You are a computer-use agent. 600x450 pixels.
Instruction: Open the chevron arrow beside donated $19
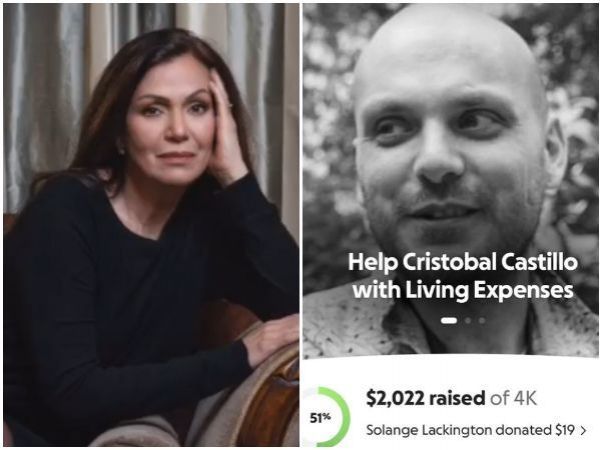[x=583, y=430]
